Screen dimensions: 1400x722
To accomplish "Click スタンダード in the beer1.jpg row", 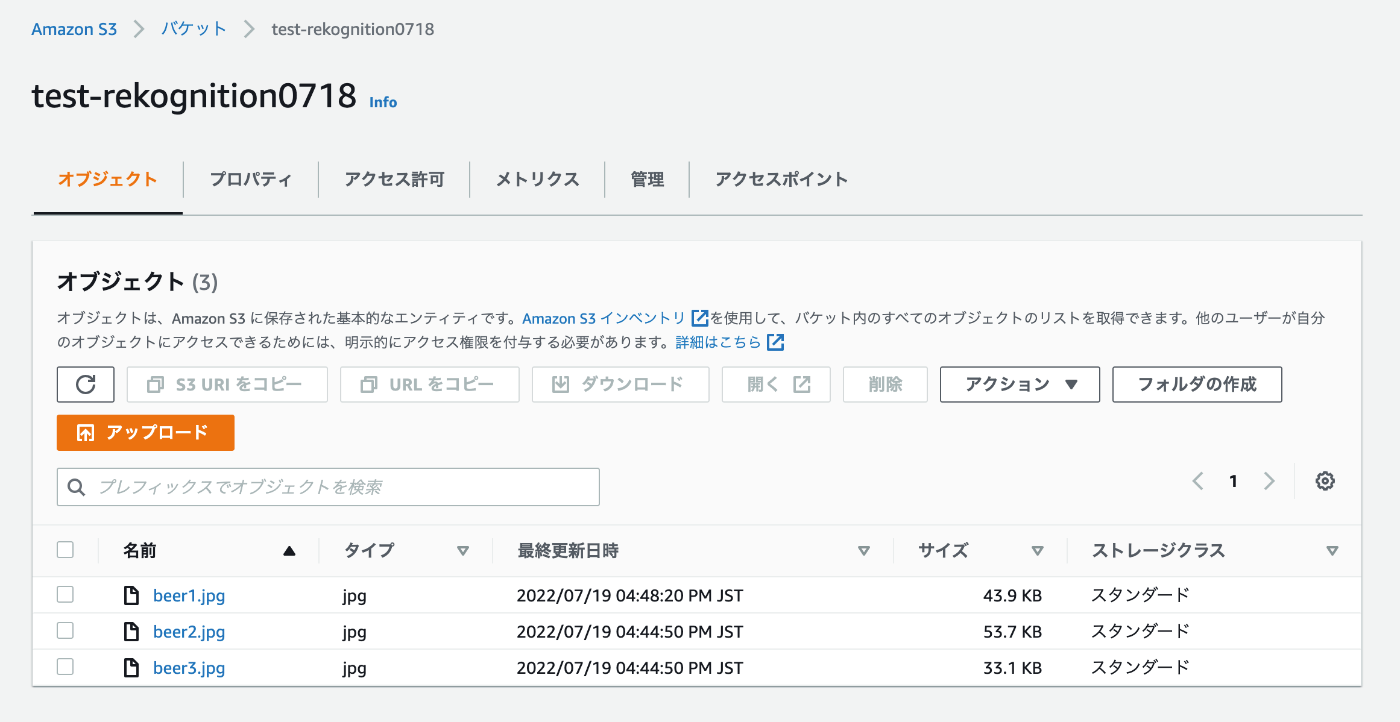I will pos(1140,595).
